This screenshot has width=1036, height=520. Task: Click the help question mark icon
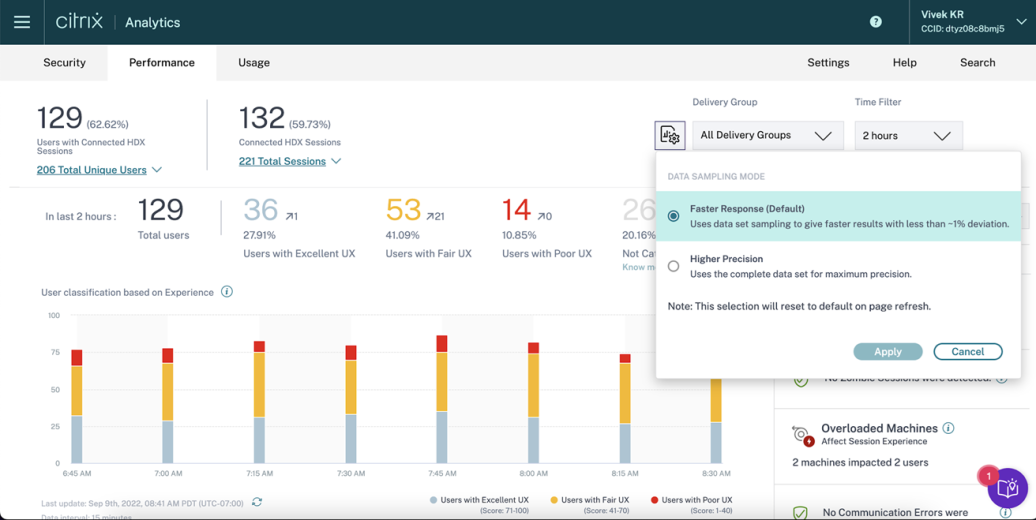click(876, 22)
